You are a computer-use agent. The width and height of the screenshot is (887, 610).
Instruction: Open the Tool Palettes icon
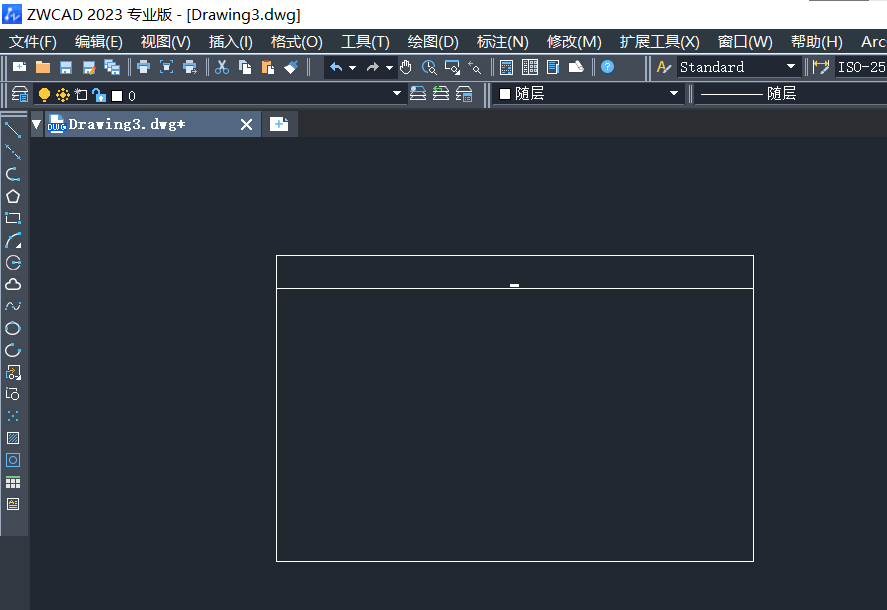pyautogui.click(x=530, y=67)
